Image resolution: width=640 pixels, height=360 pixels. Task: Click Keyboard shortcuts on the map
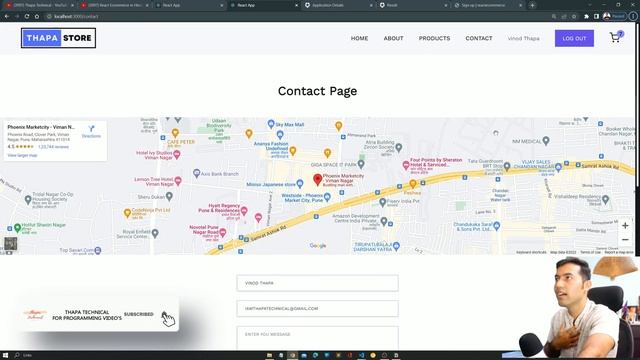click(531, 252)
